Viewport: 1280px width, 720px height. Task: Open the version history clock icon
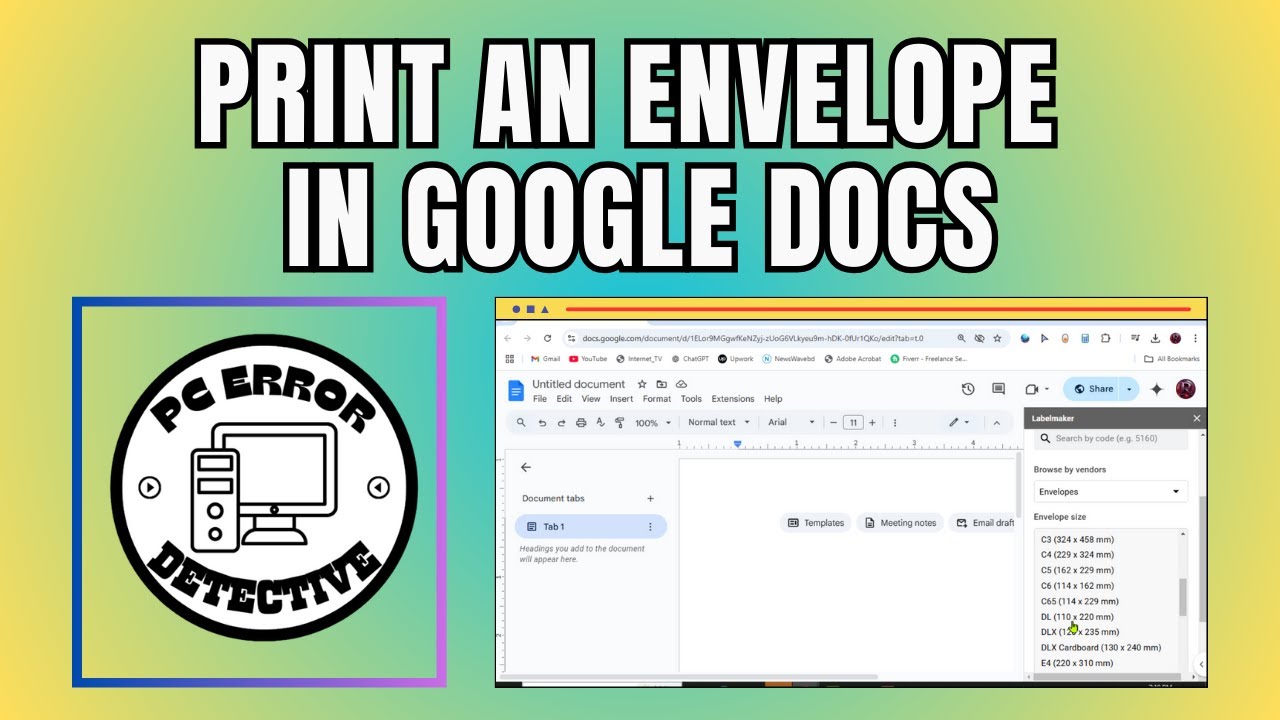point(968,389)
